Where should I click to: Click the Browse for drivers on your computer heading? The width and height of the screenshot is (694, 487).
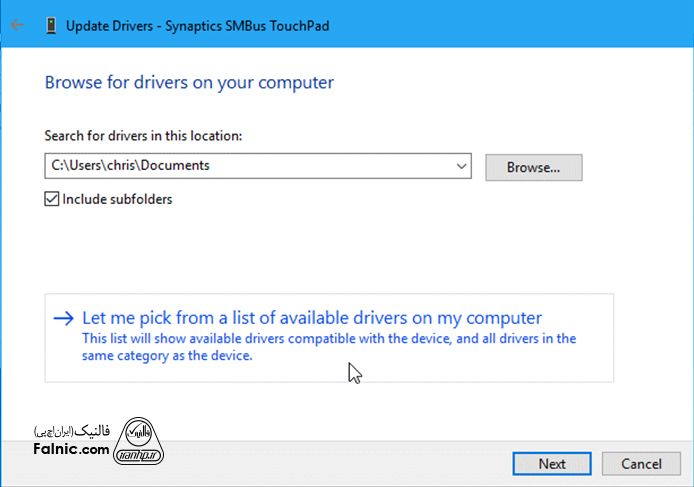coord(189,82)
